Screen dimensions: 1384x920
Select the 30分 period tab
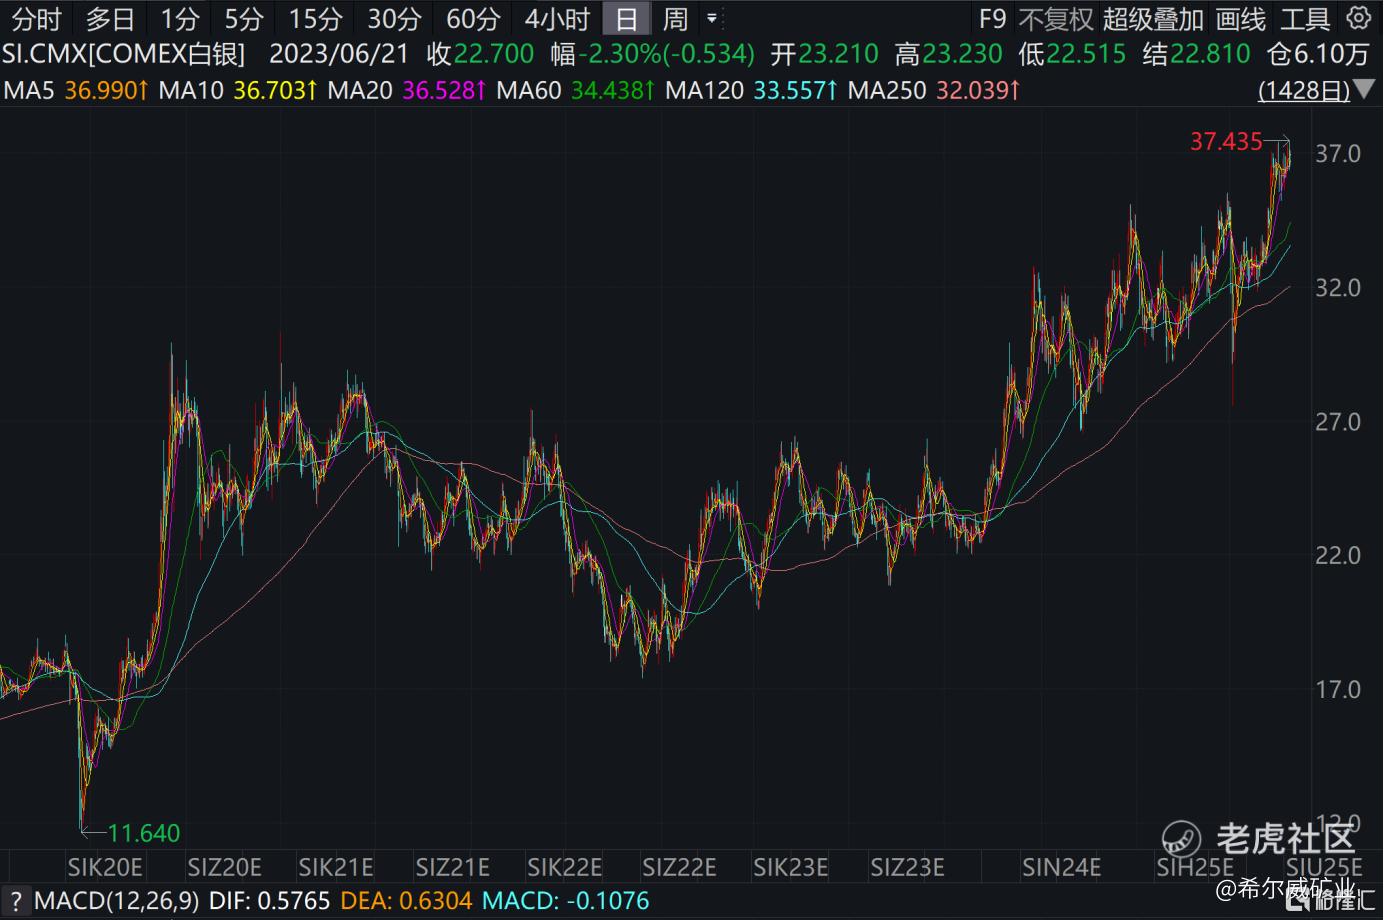pyautogui.click(x=394, y=19)
